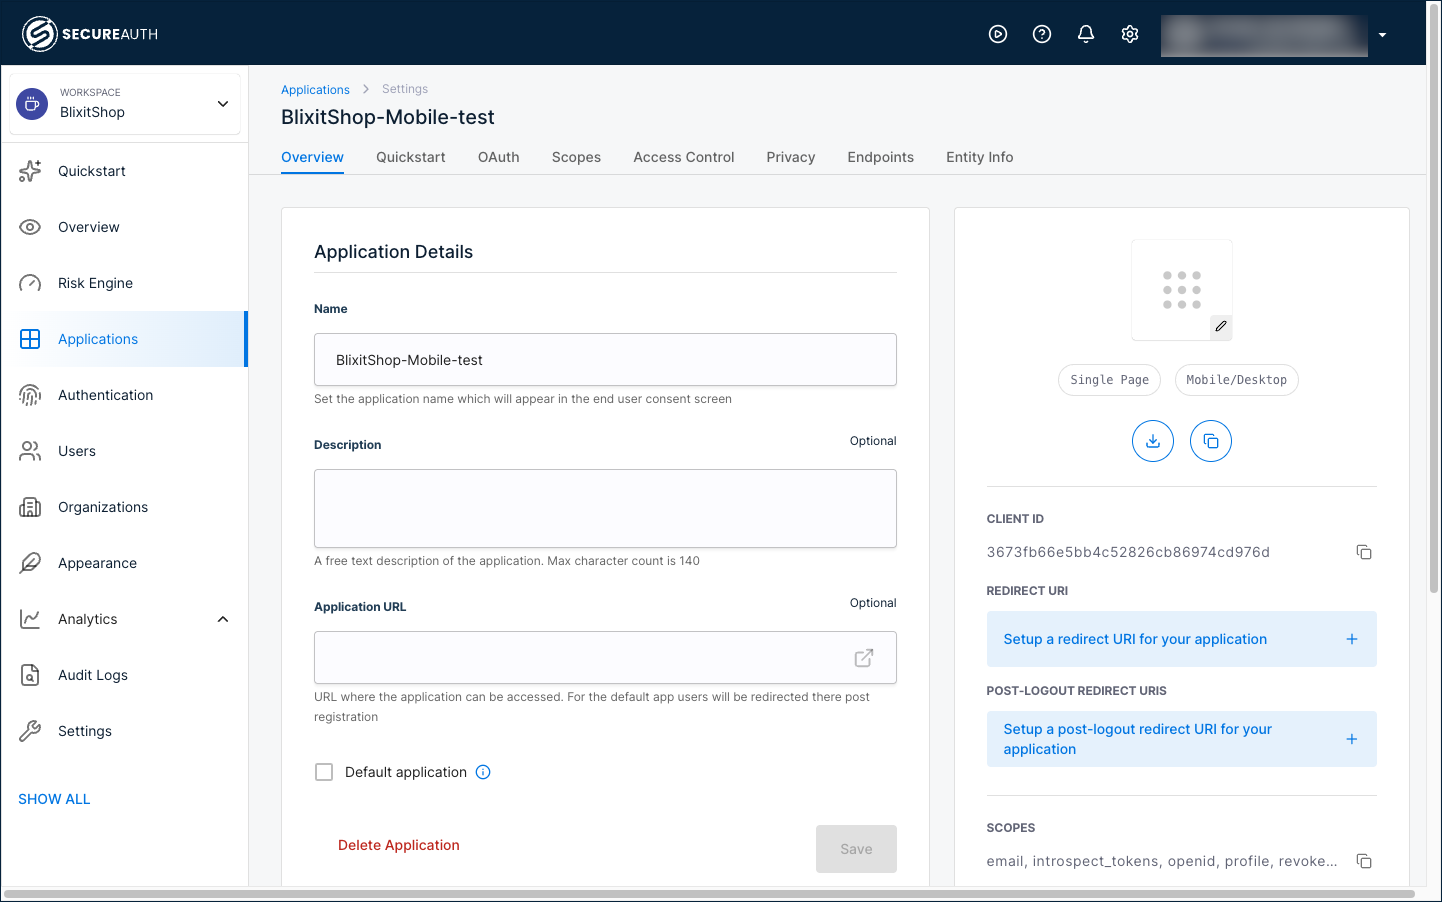The image size is (1442, 902).
Task: Click the Users people icon
Action: click(30, 451)
